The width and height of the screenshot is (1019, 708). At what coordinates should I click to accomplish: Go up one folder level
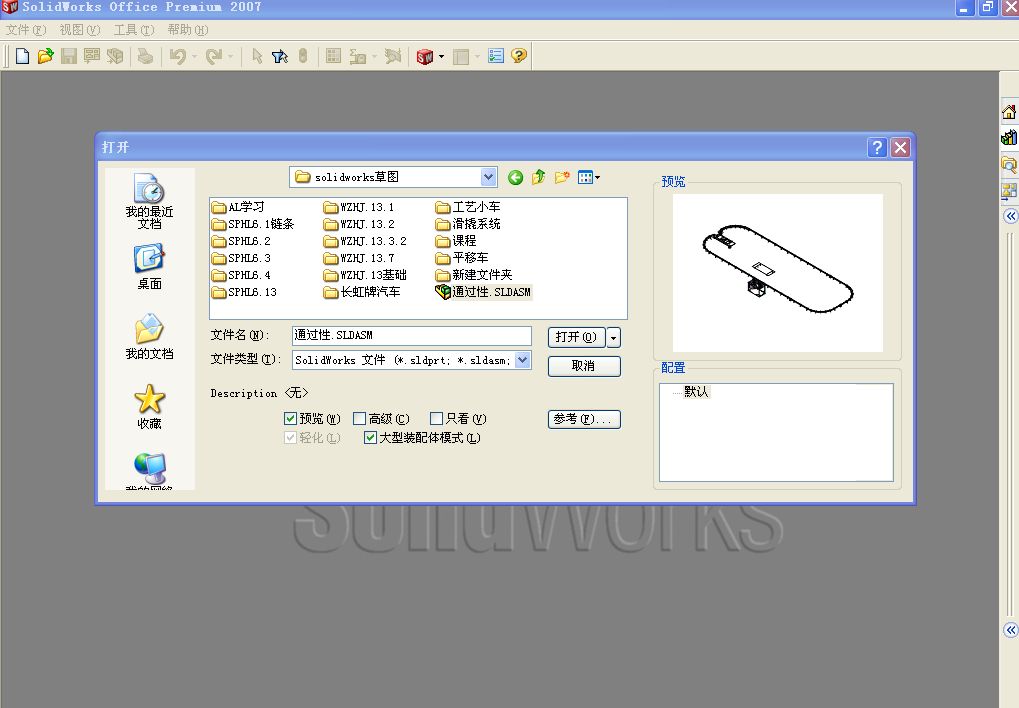click(539, 177)
